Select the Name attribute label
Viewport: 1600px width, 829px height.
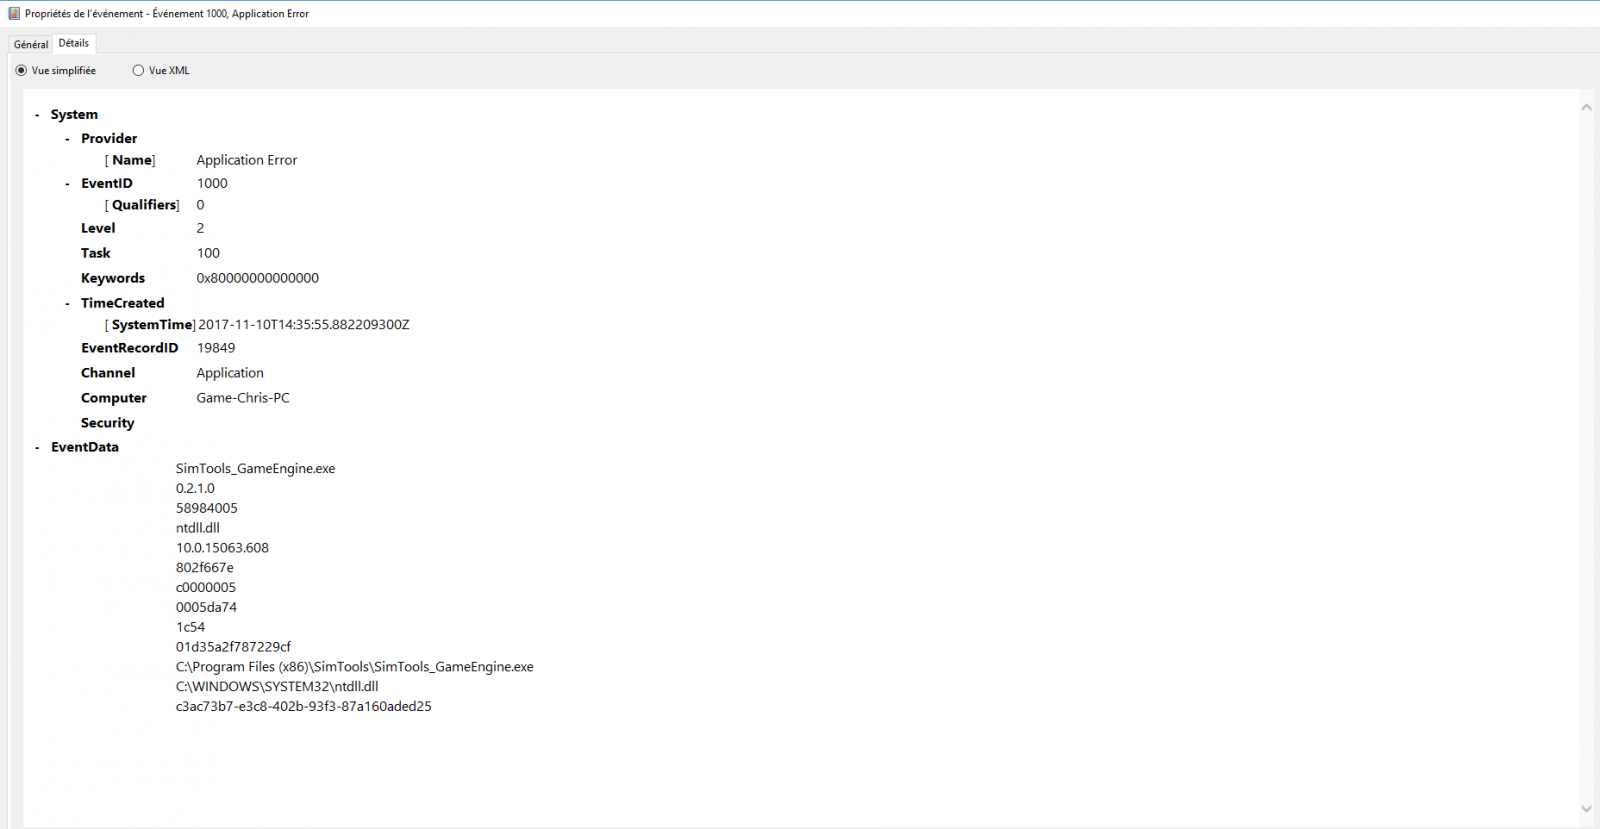[130, 160]
